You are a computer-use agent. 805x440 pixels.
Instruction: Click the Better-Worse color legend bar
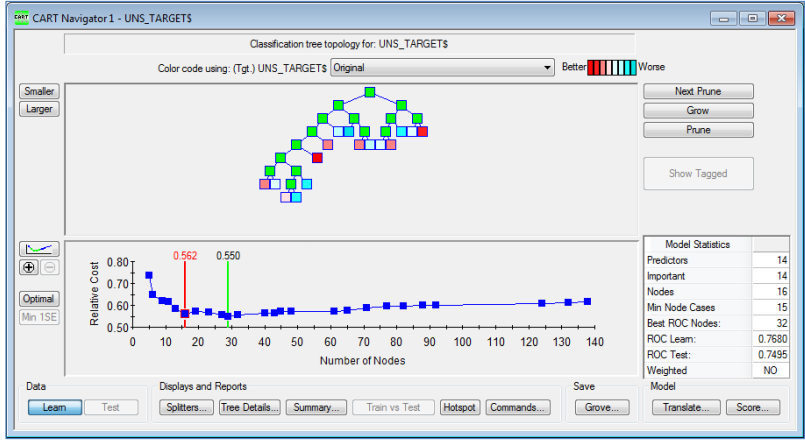click(x=612, y=68)
